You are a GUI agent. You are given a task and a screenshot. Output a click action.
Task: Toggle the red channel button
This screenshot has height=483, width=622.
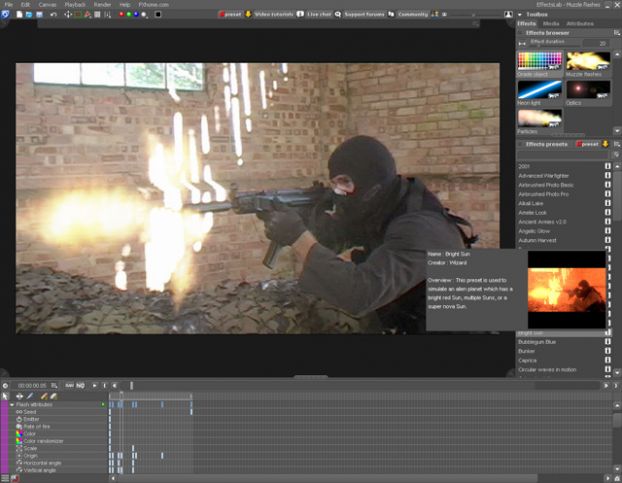click(x=121, y=14)
